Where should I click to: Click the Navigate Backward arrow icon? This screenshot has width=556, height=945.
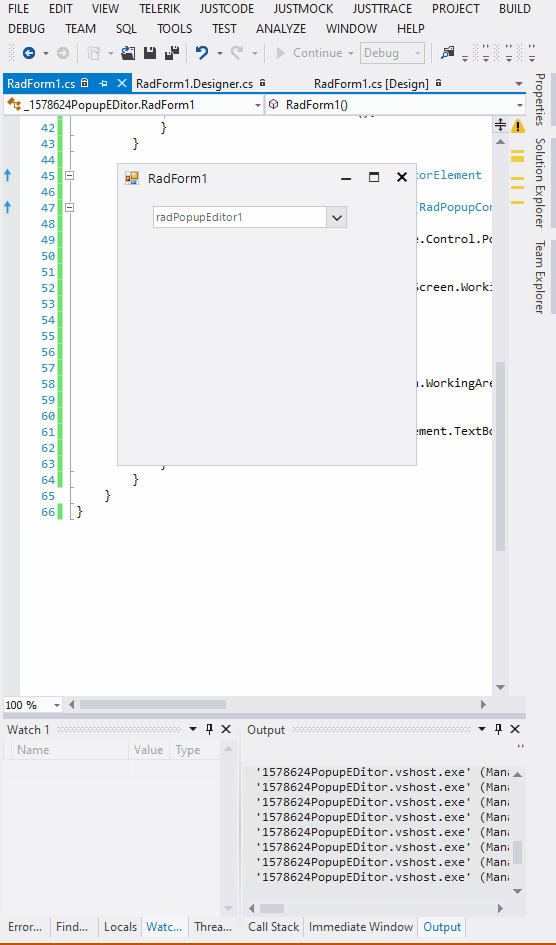coord(28,53)
